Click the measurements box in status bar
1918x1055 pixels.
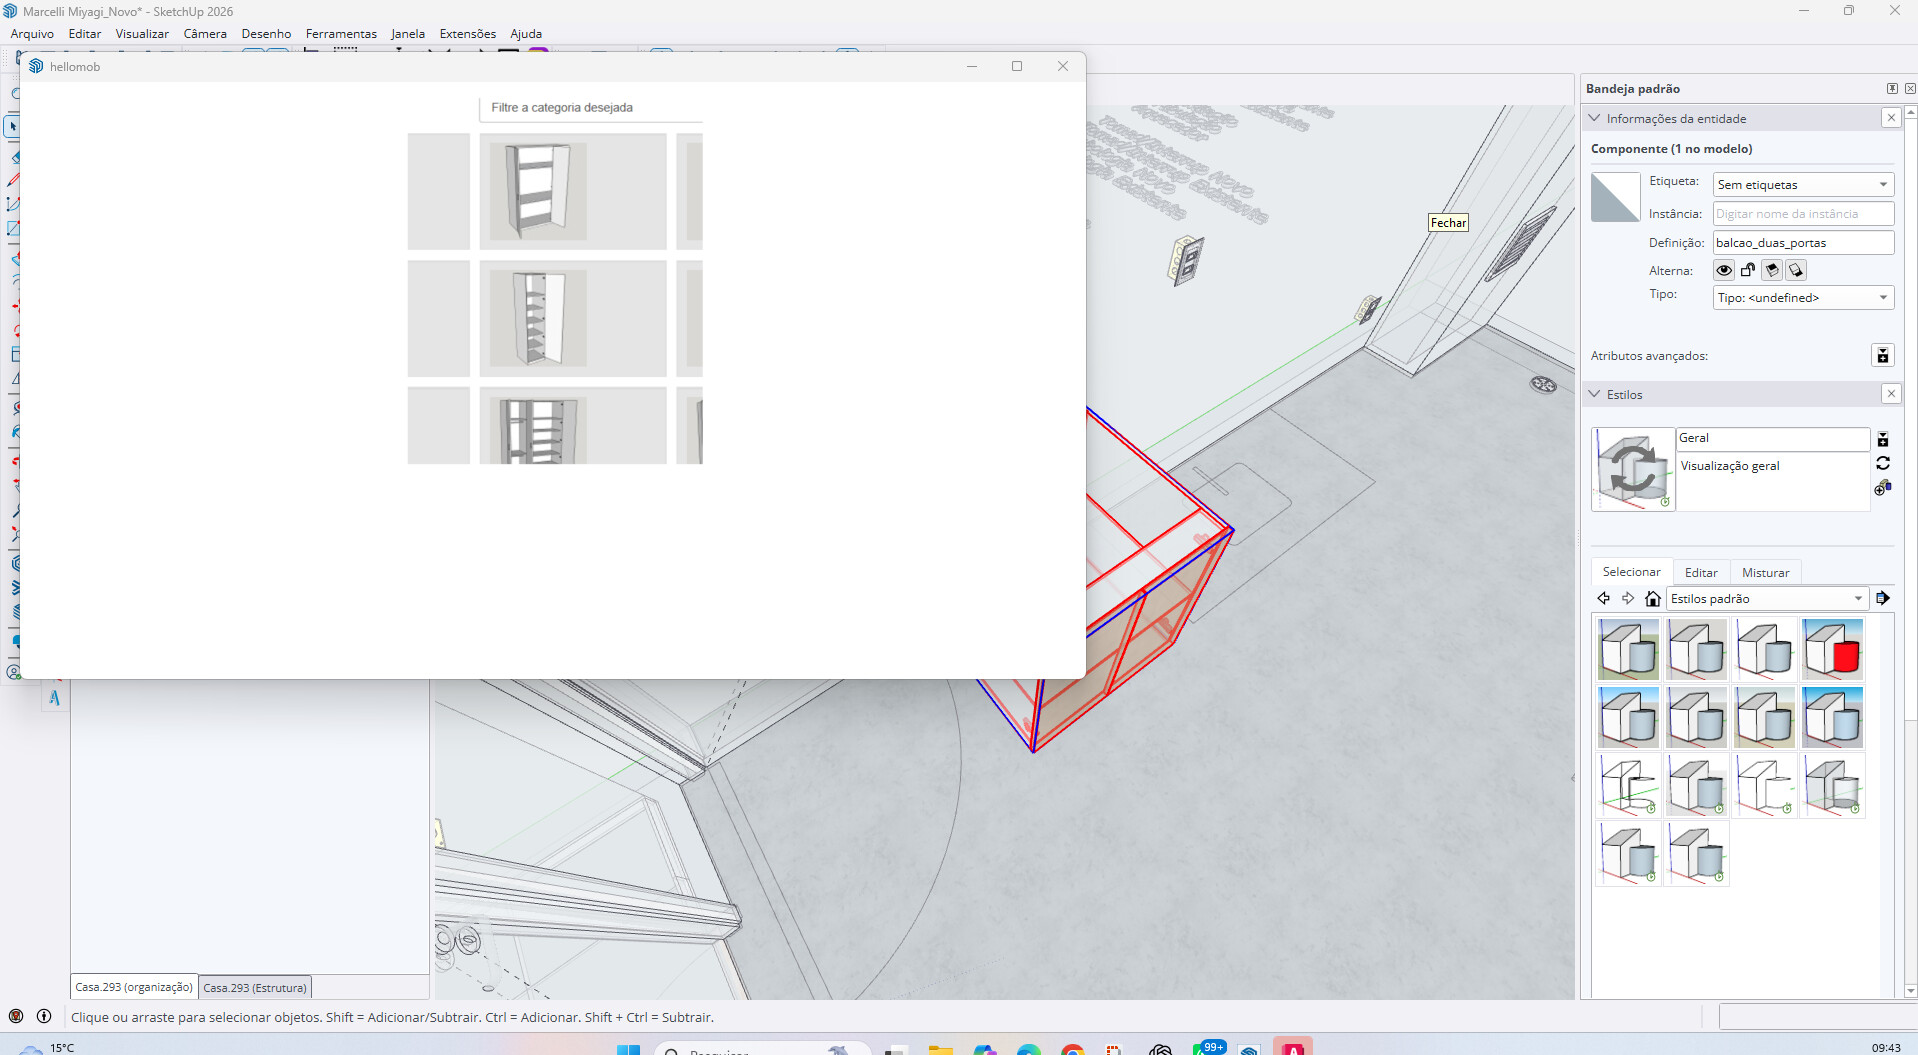[x=1818, y=1017]
